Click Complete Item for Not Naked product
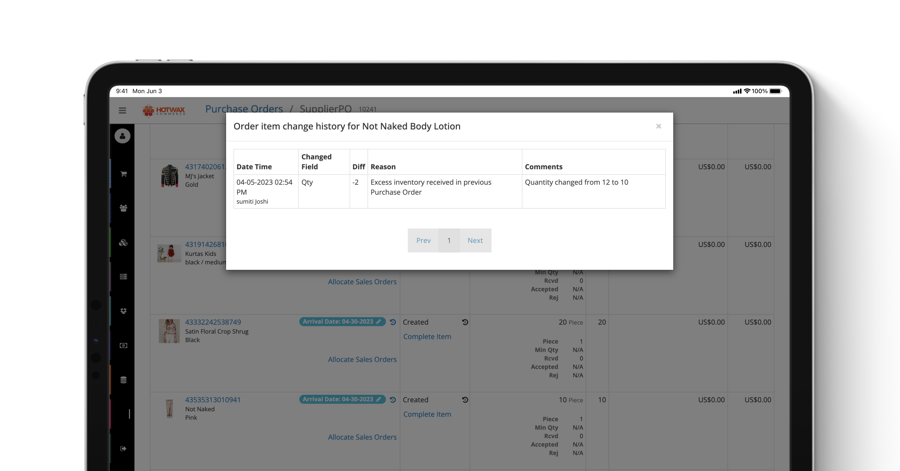 tap(427, 414)
